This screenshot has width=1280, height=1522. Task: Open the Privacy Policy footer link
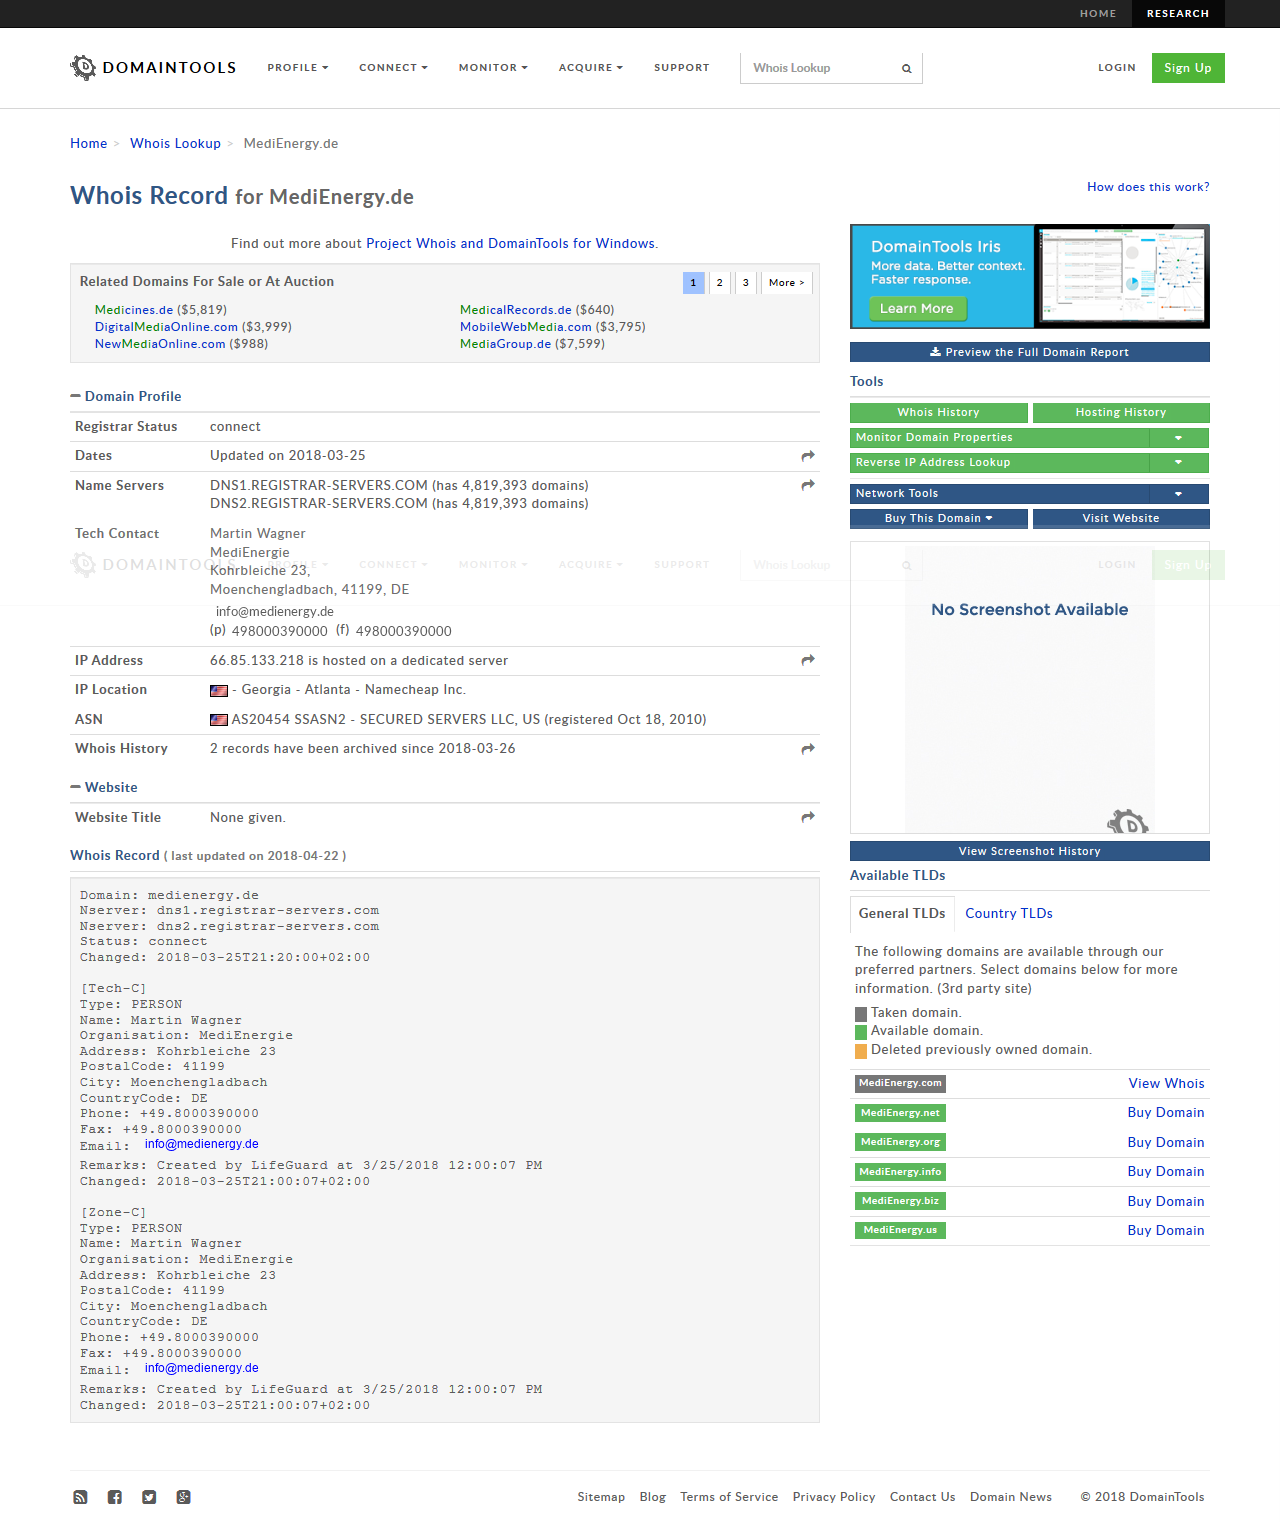[x=834, y=1497]
